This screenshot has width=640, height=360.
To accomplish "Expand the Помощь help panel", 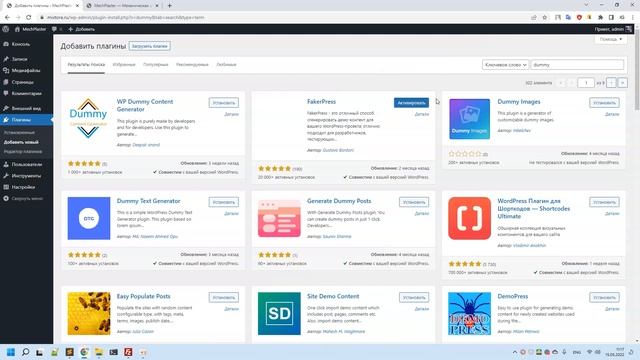I will point(611,39).
